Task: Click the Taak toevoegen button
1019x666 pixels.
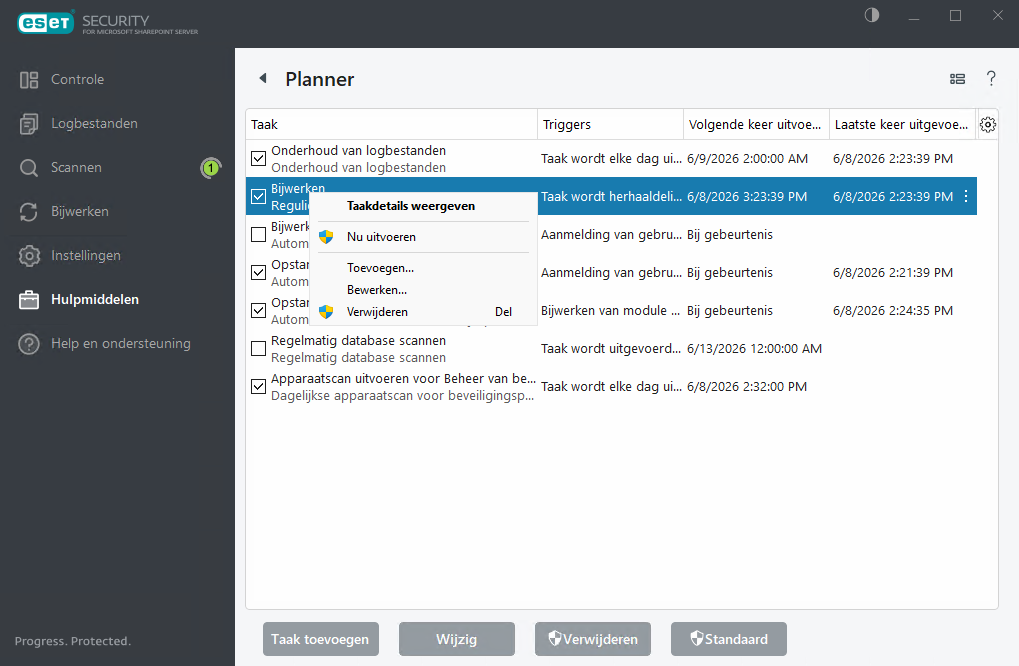Action: (x=320, y=639)
